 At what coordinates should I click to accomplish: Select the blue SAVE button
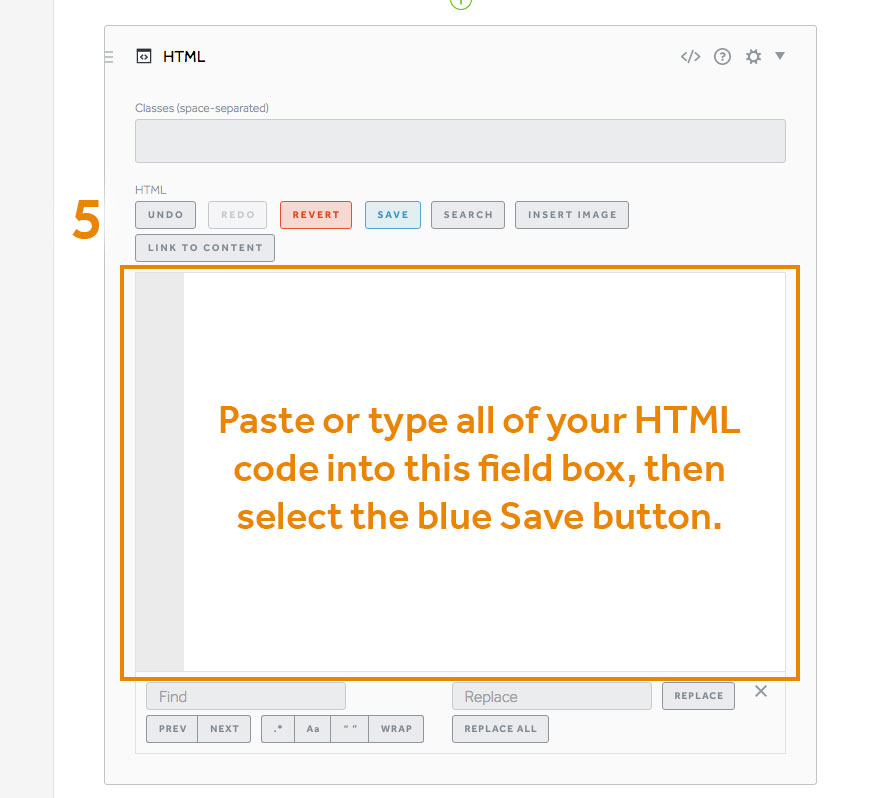392,214
